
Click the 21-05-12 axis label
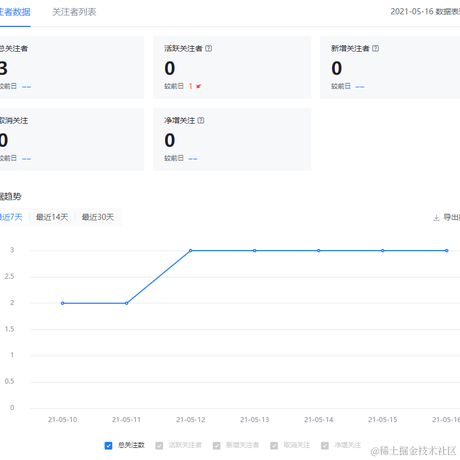[191, 420]
